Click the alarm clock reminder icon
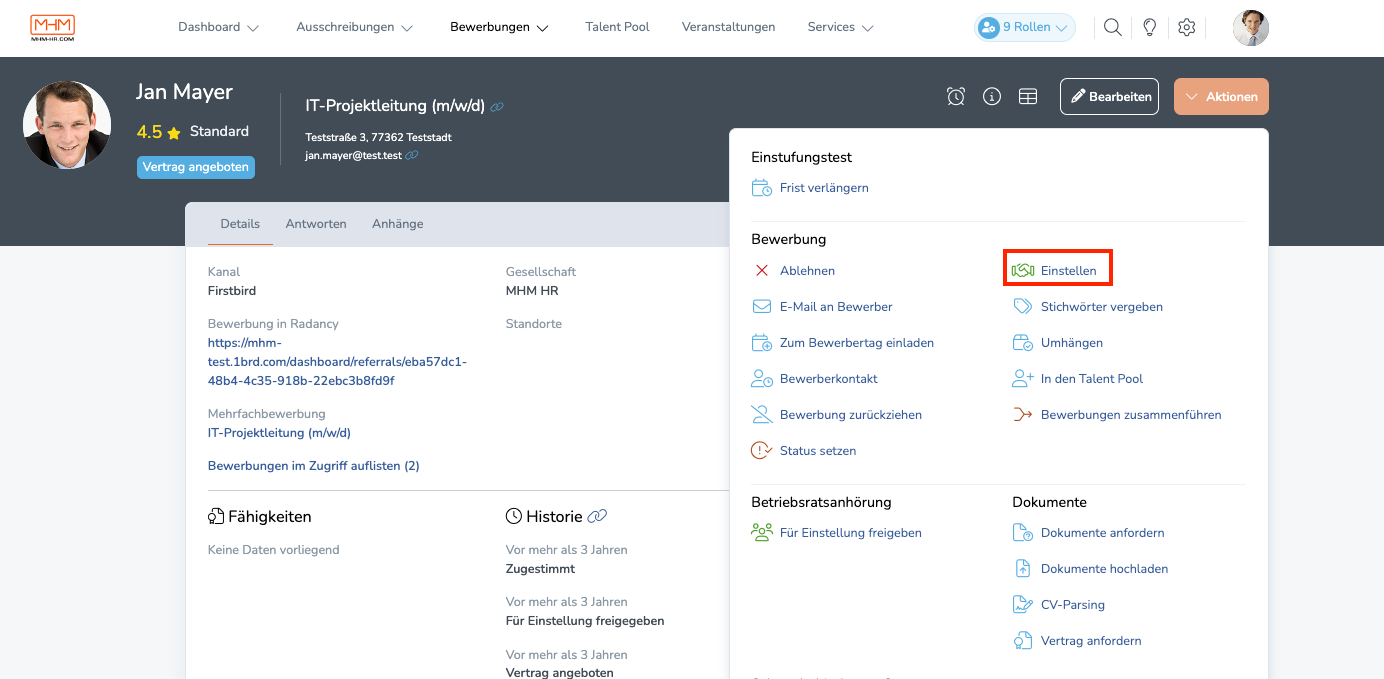 tap(956, 97)
